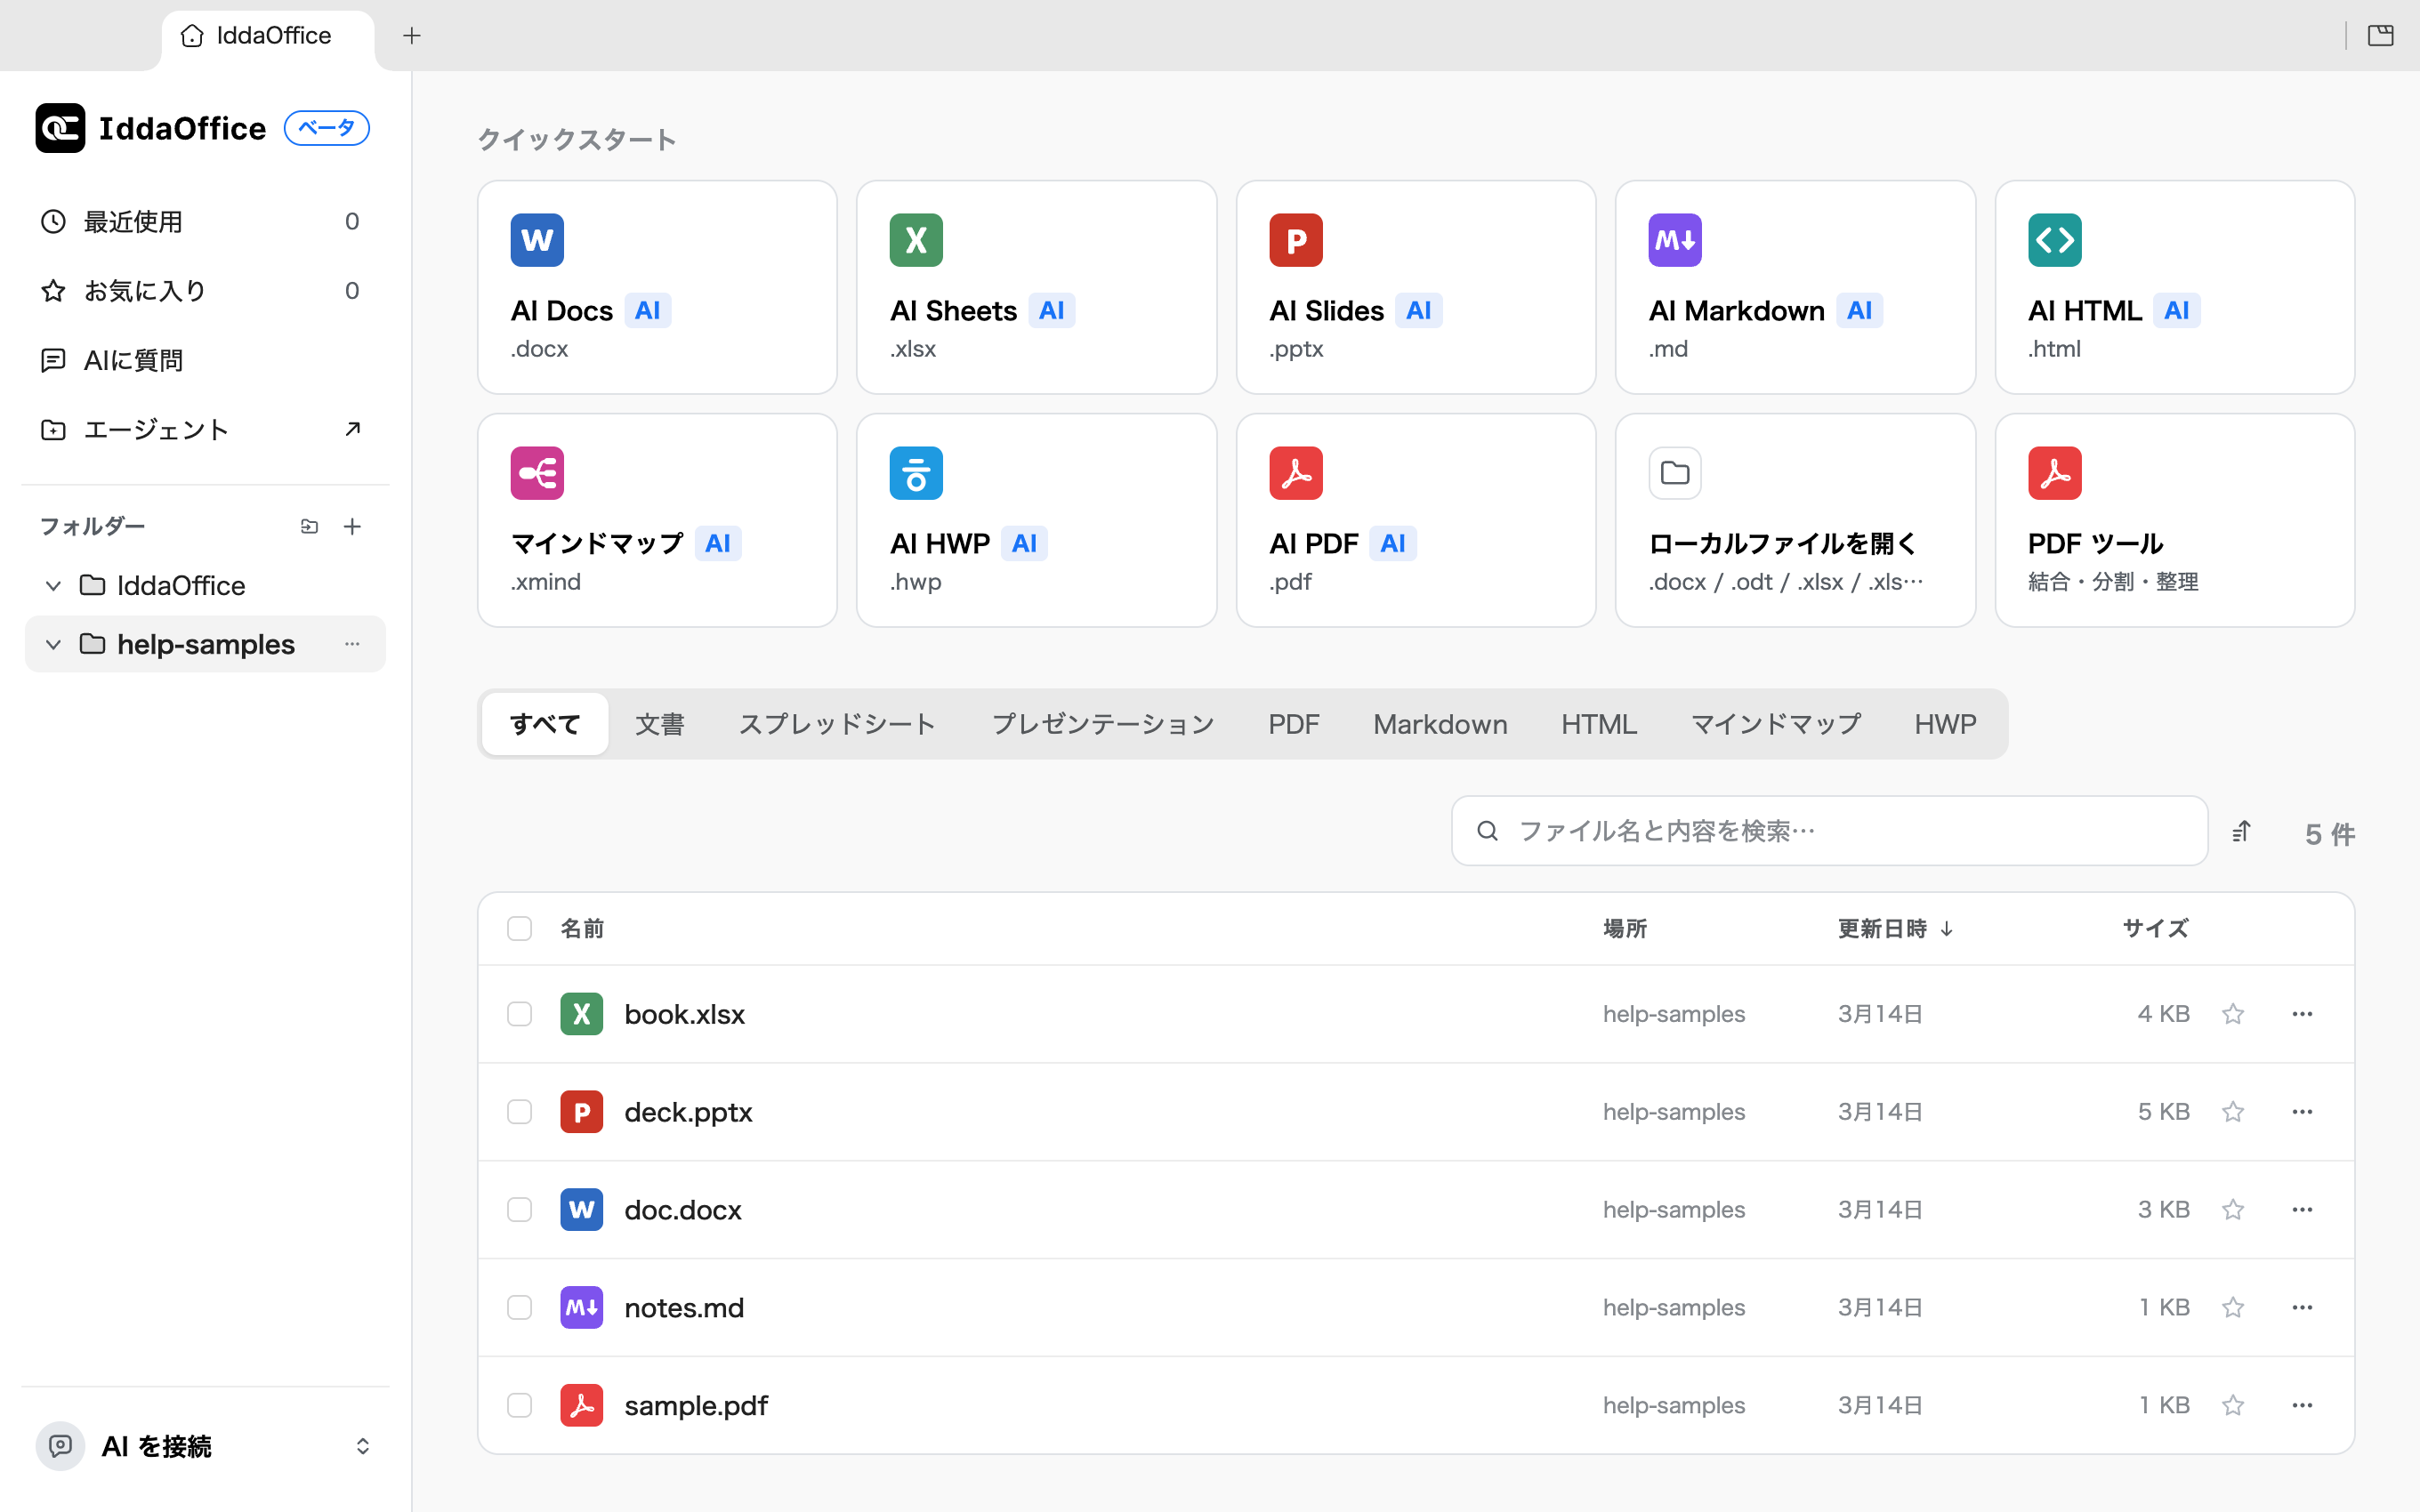Image resolution: width=2420 pixels, height=1512 pixels.
Task: Open お気に入り in sidebar
Action: (x=205, y=291)
